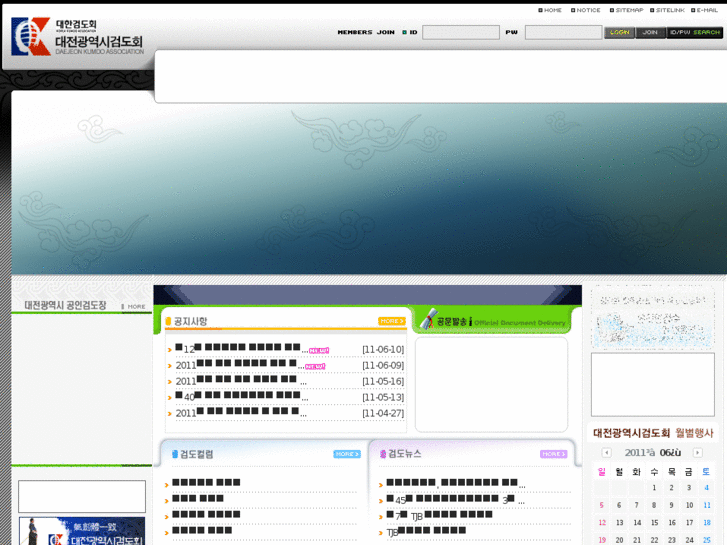This screenshot has height=545, width=727.
Task: Focus the PW password field
Action: (563, 32)
